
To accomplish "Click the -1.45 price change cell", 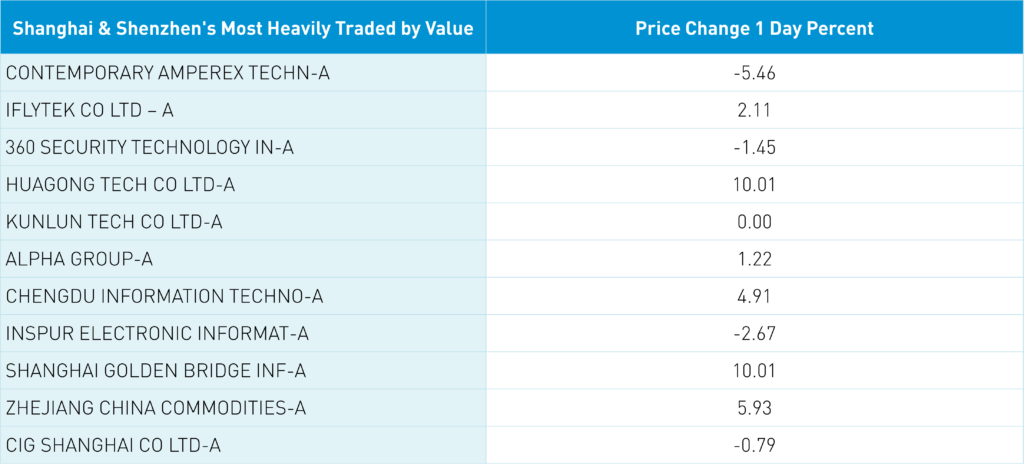I will 754,147.
